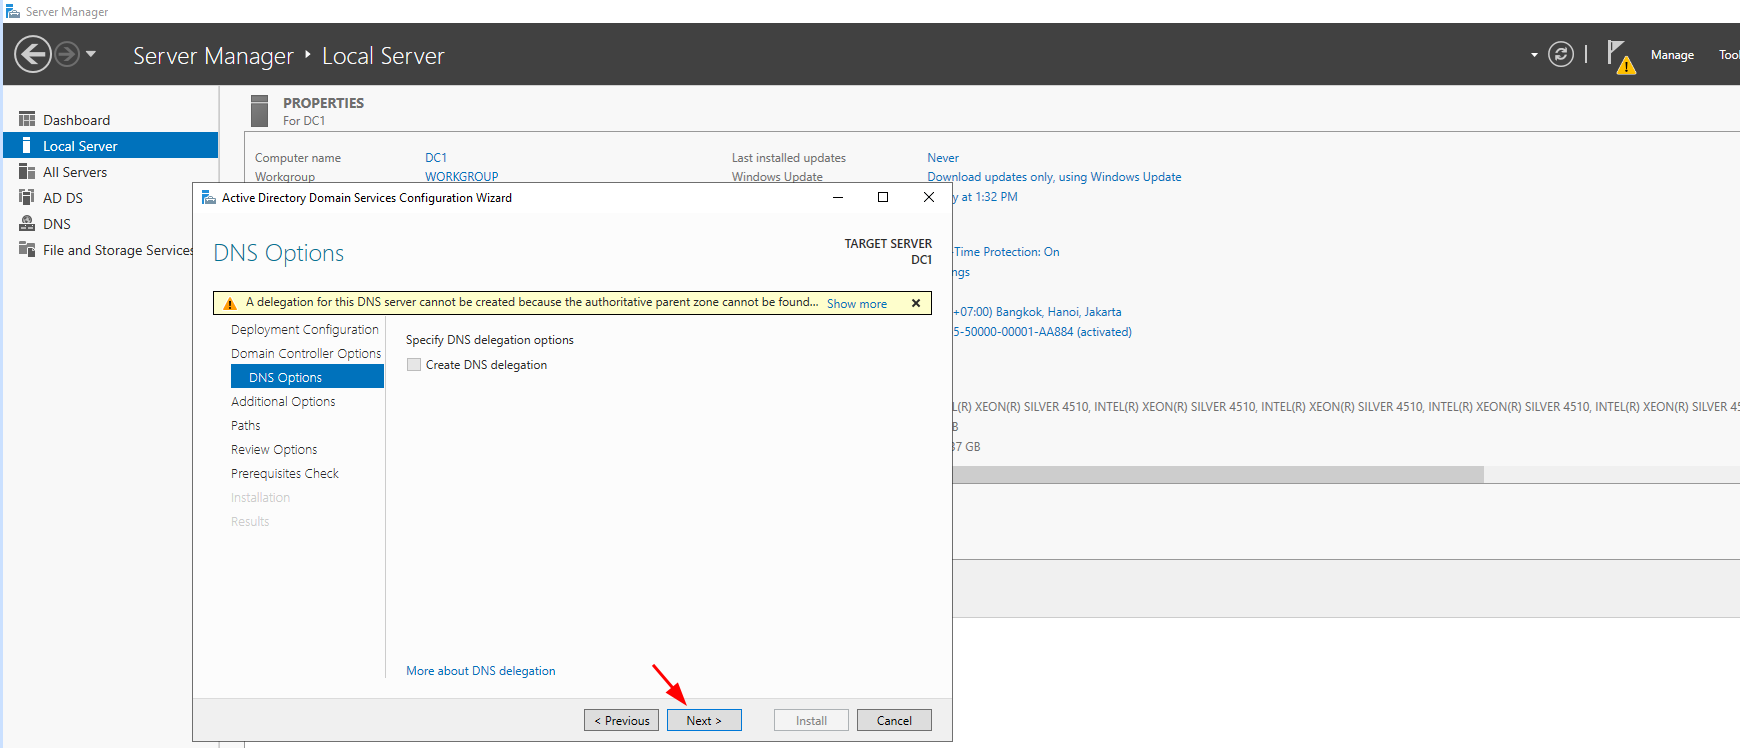Open the Manage menu

click(x=1671, y=55)
